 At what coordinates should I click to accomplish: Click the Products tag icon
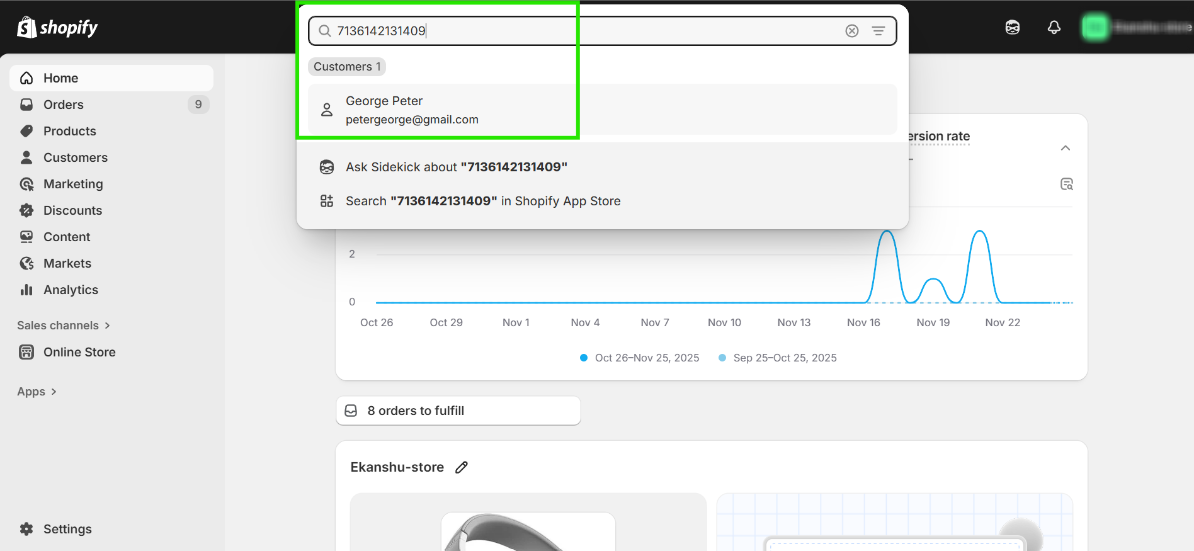point(27,131)
